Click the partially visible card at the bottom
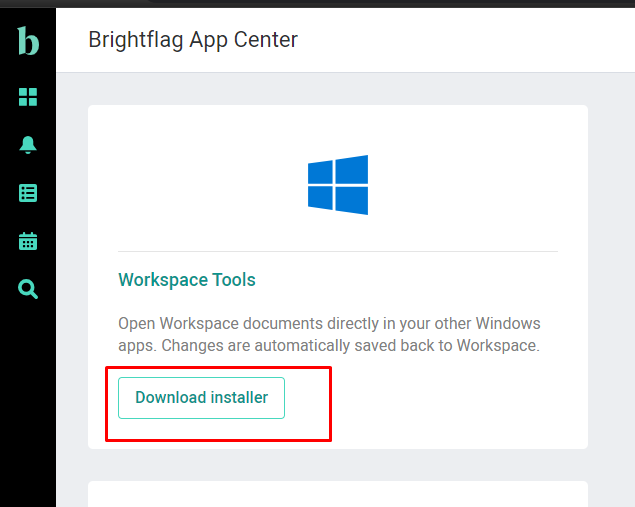635x507 pixels. (338, 494)
